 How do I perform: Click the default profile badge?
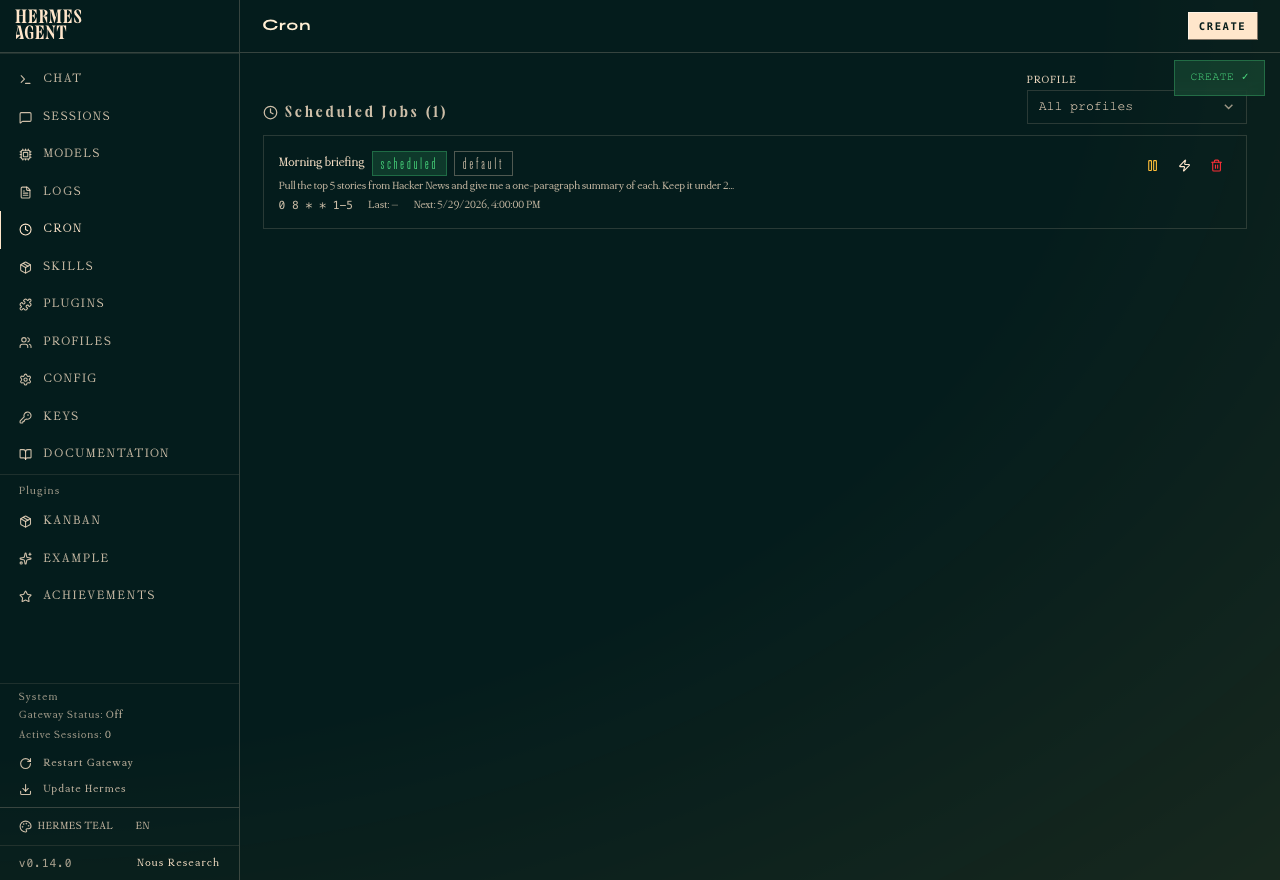click(x=483, y=164)
